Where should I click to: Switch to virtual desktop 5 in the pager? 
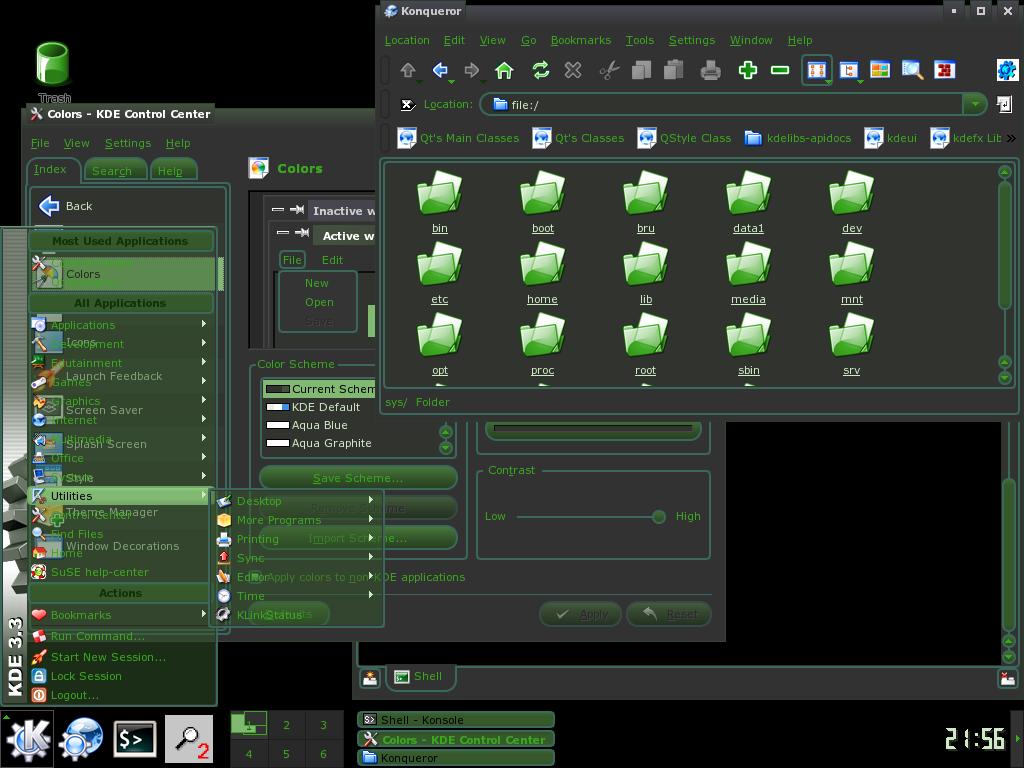[286, 754]
